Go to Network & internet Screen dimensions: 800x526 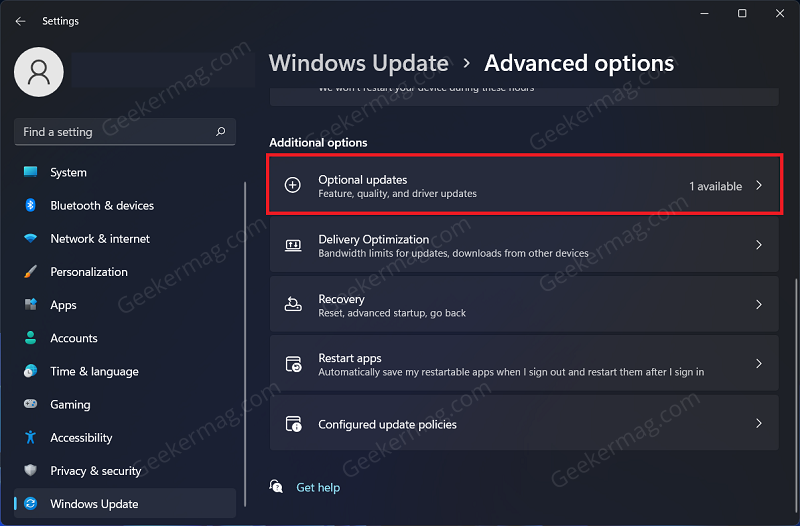coord(125,239)
